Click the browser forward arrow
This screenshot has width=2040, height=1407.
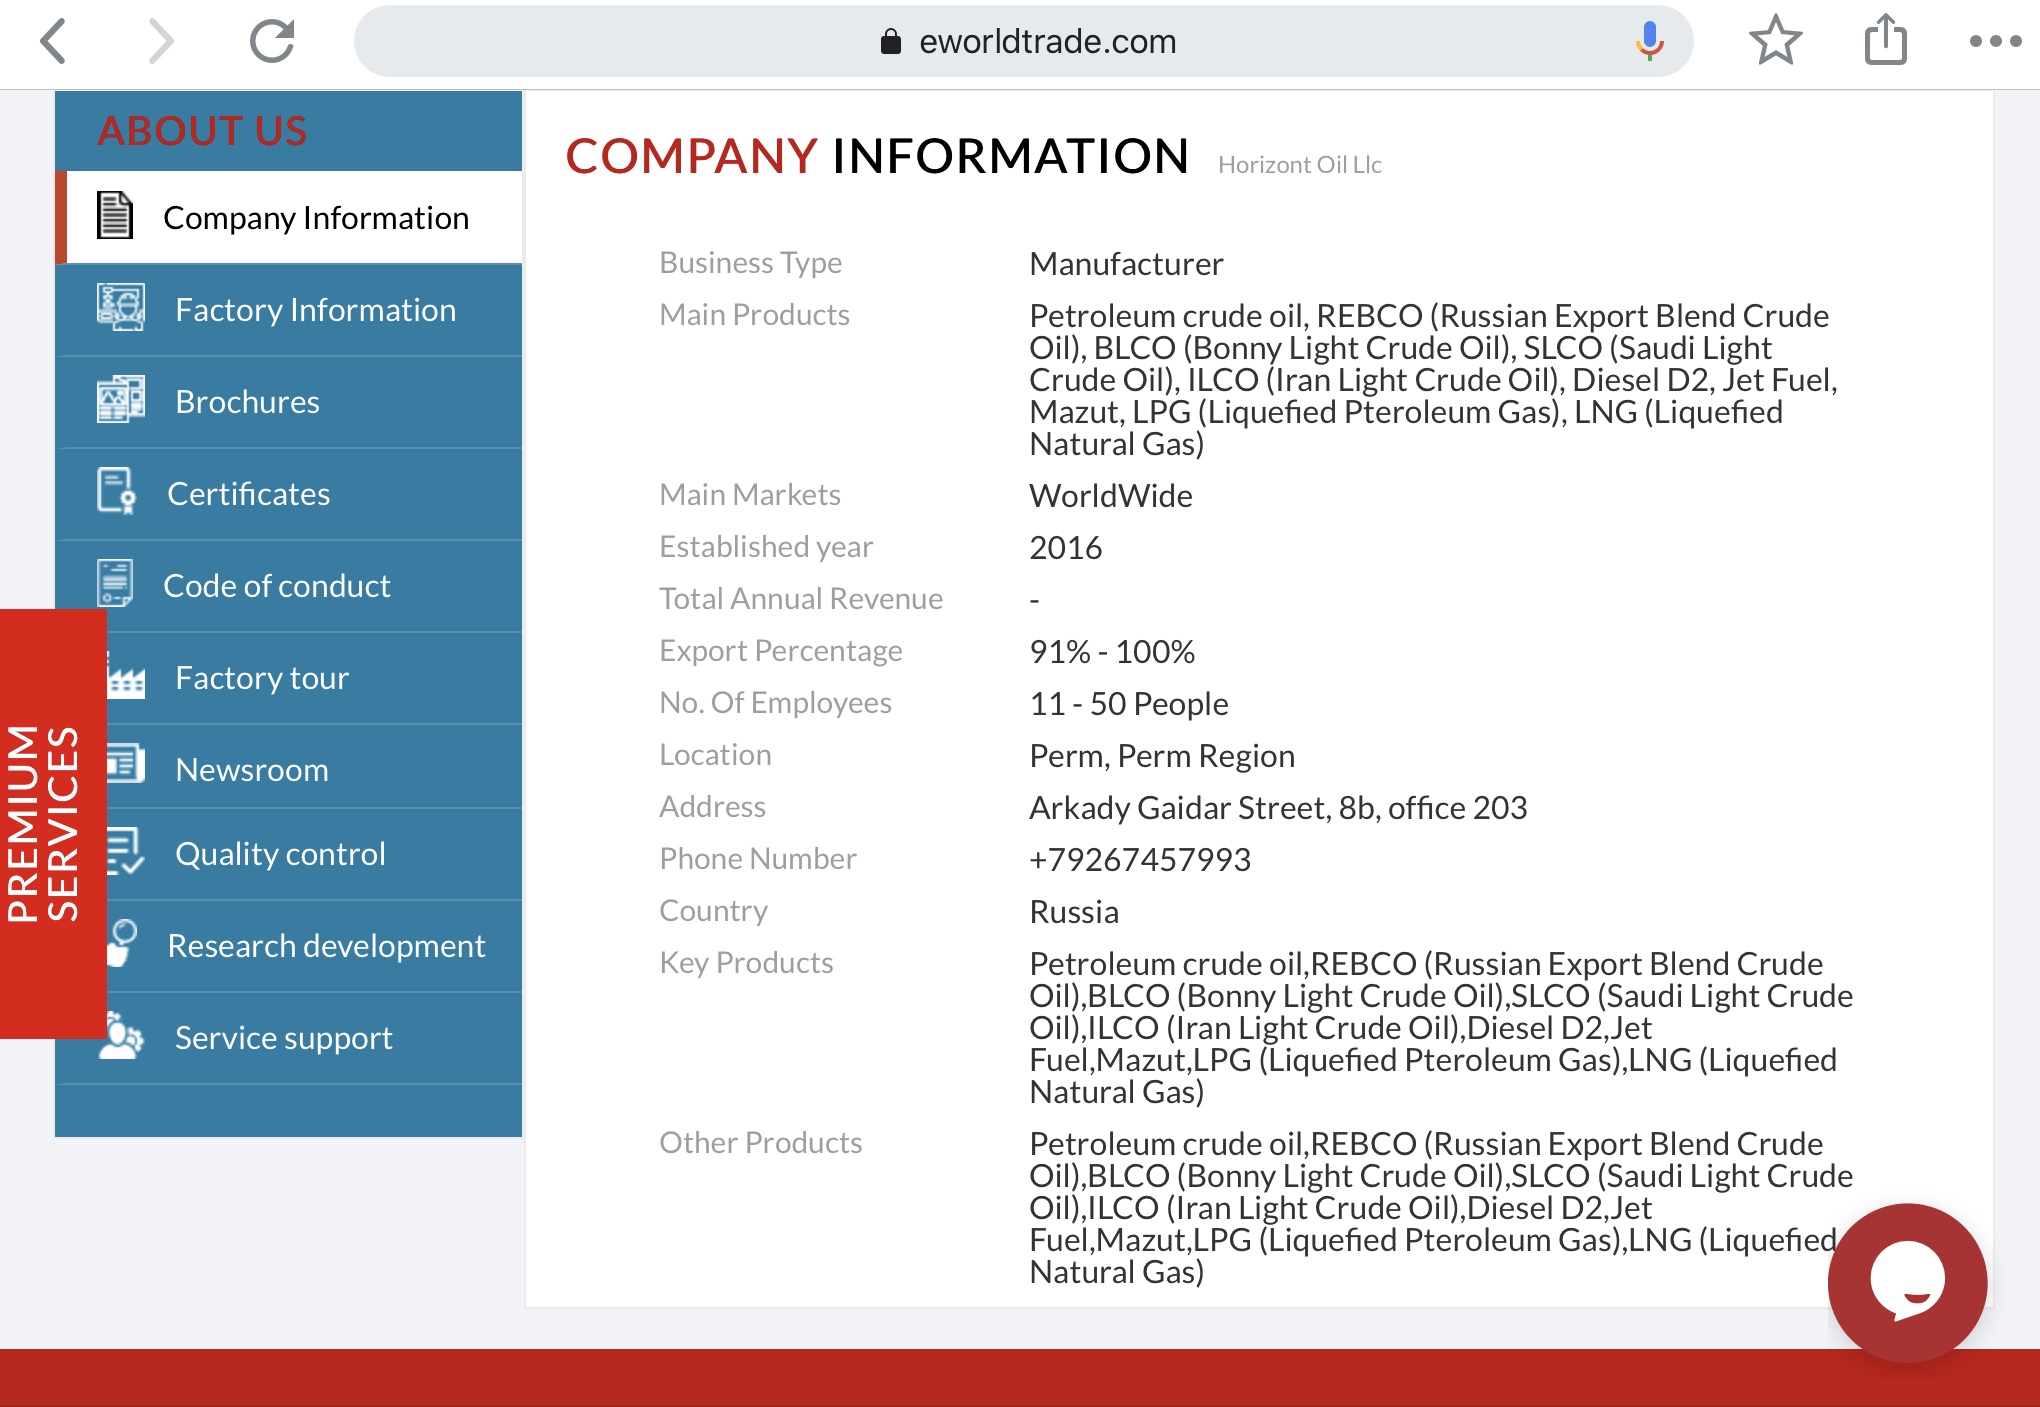160,42
